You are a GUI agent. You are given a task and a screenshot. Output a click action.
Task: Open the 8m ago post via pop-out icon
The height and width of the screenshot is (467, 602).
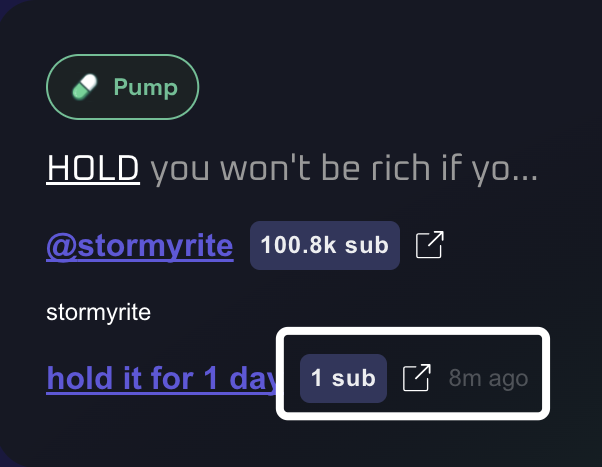(x=416, y=378)
